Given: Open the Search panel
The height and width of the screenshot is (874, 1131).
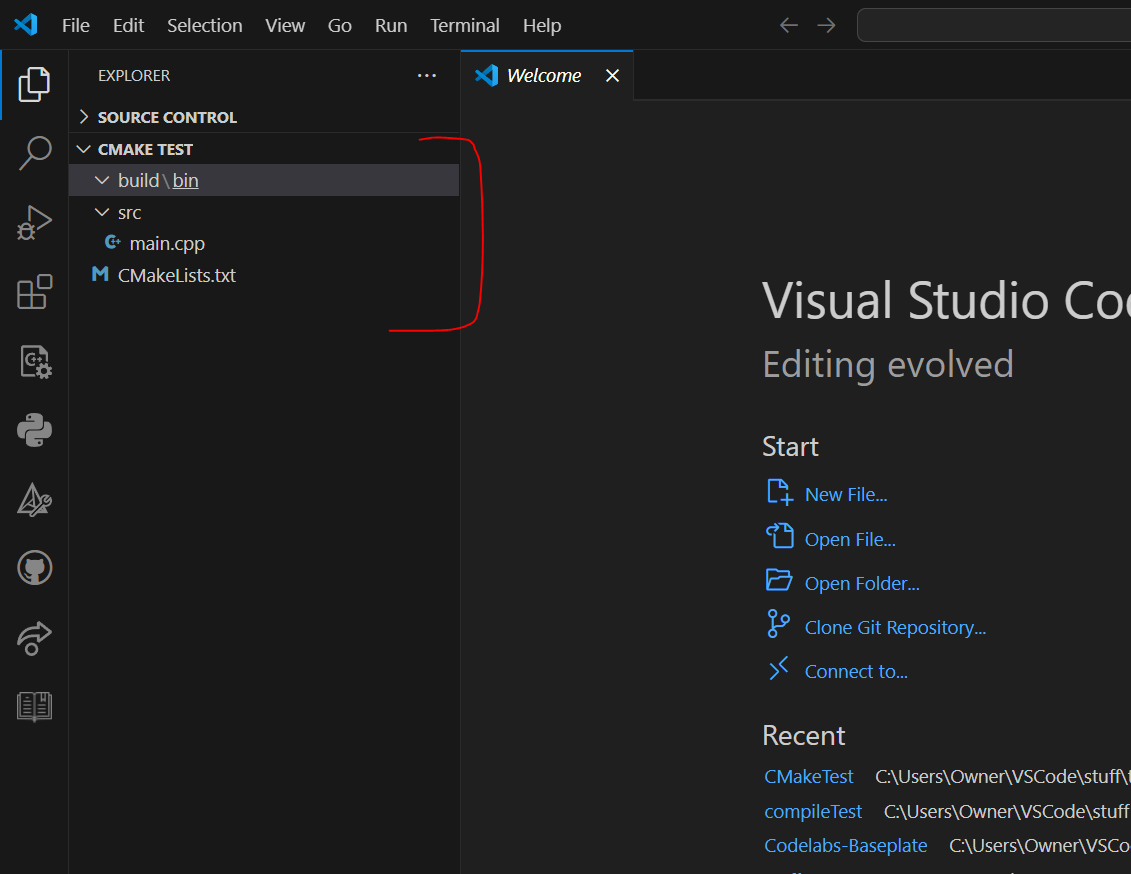Looking at the screenshot, I should tap(34, 153).
